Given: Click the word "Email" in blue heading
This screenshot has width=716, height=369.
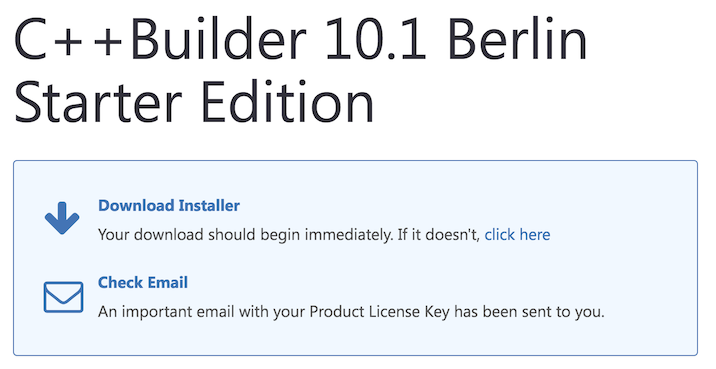Looking at the screenshot, I should click(x=167, y=283).
